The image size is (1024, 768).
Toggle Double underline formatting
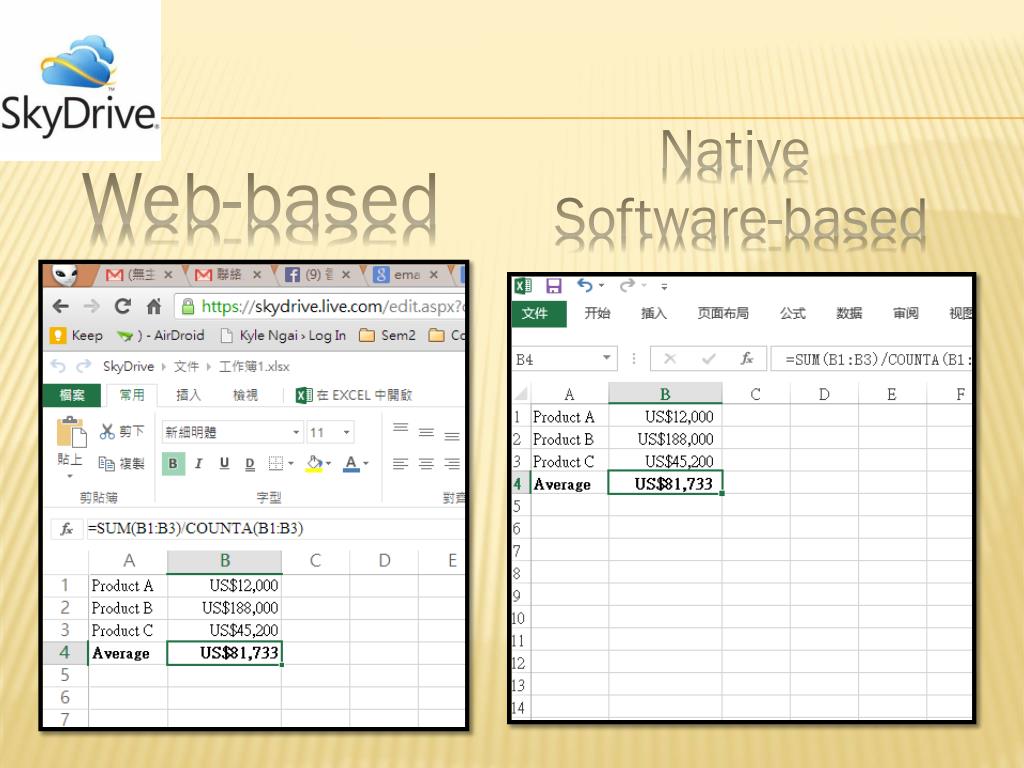coord(249,463)
